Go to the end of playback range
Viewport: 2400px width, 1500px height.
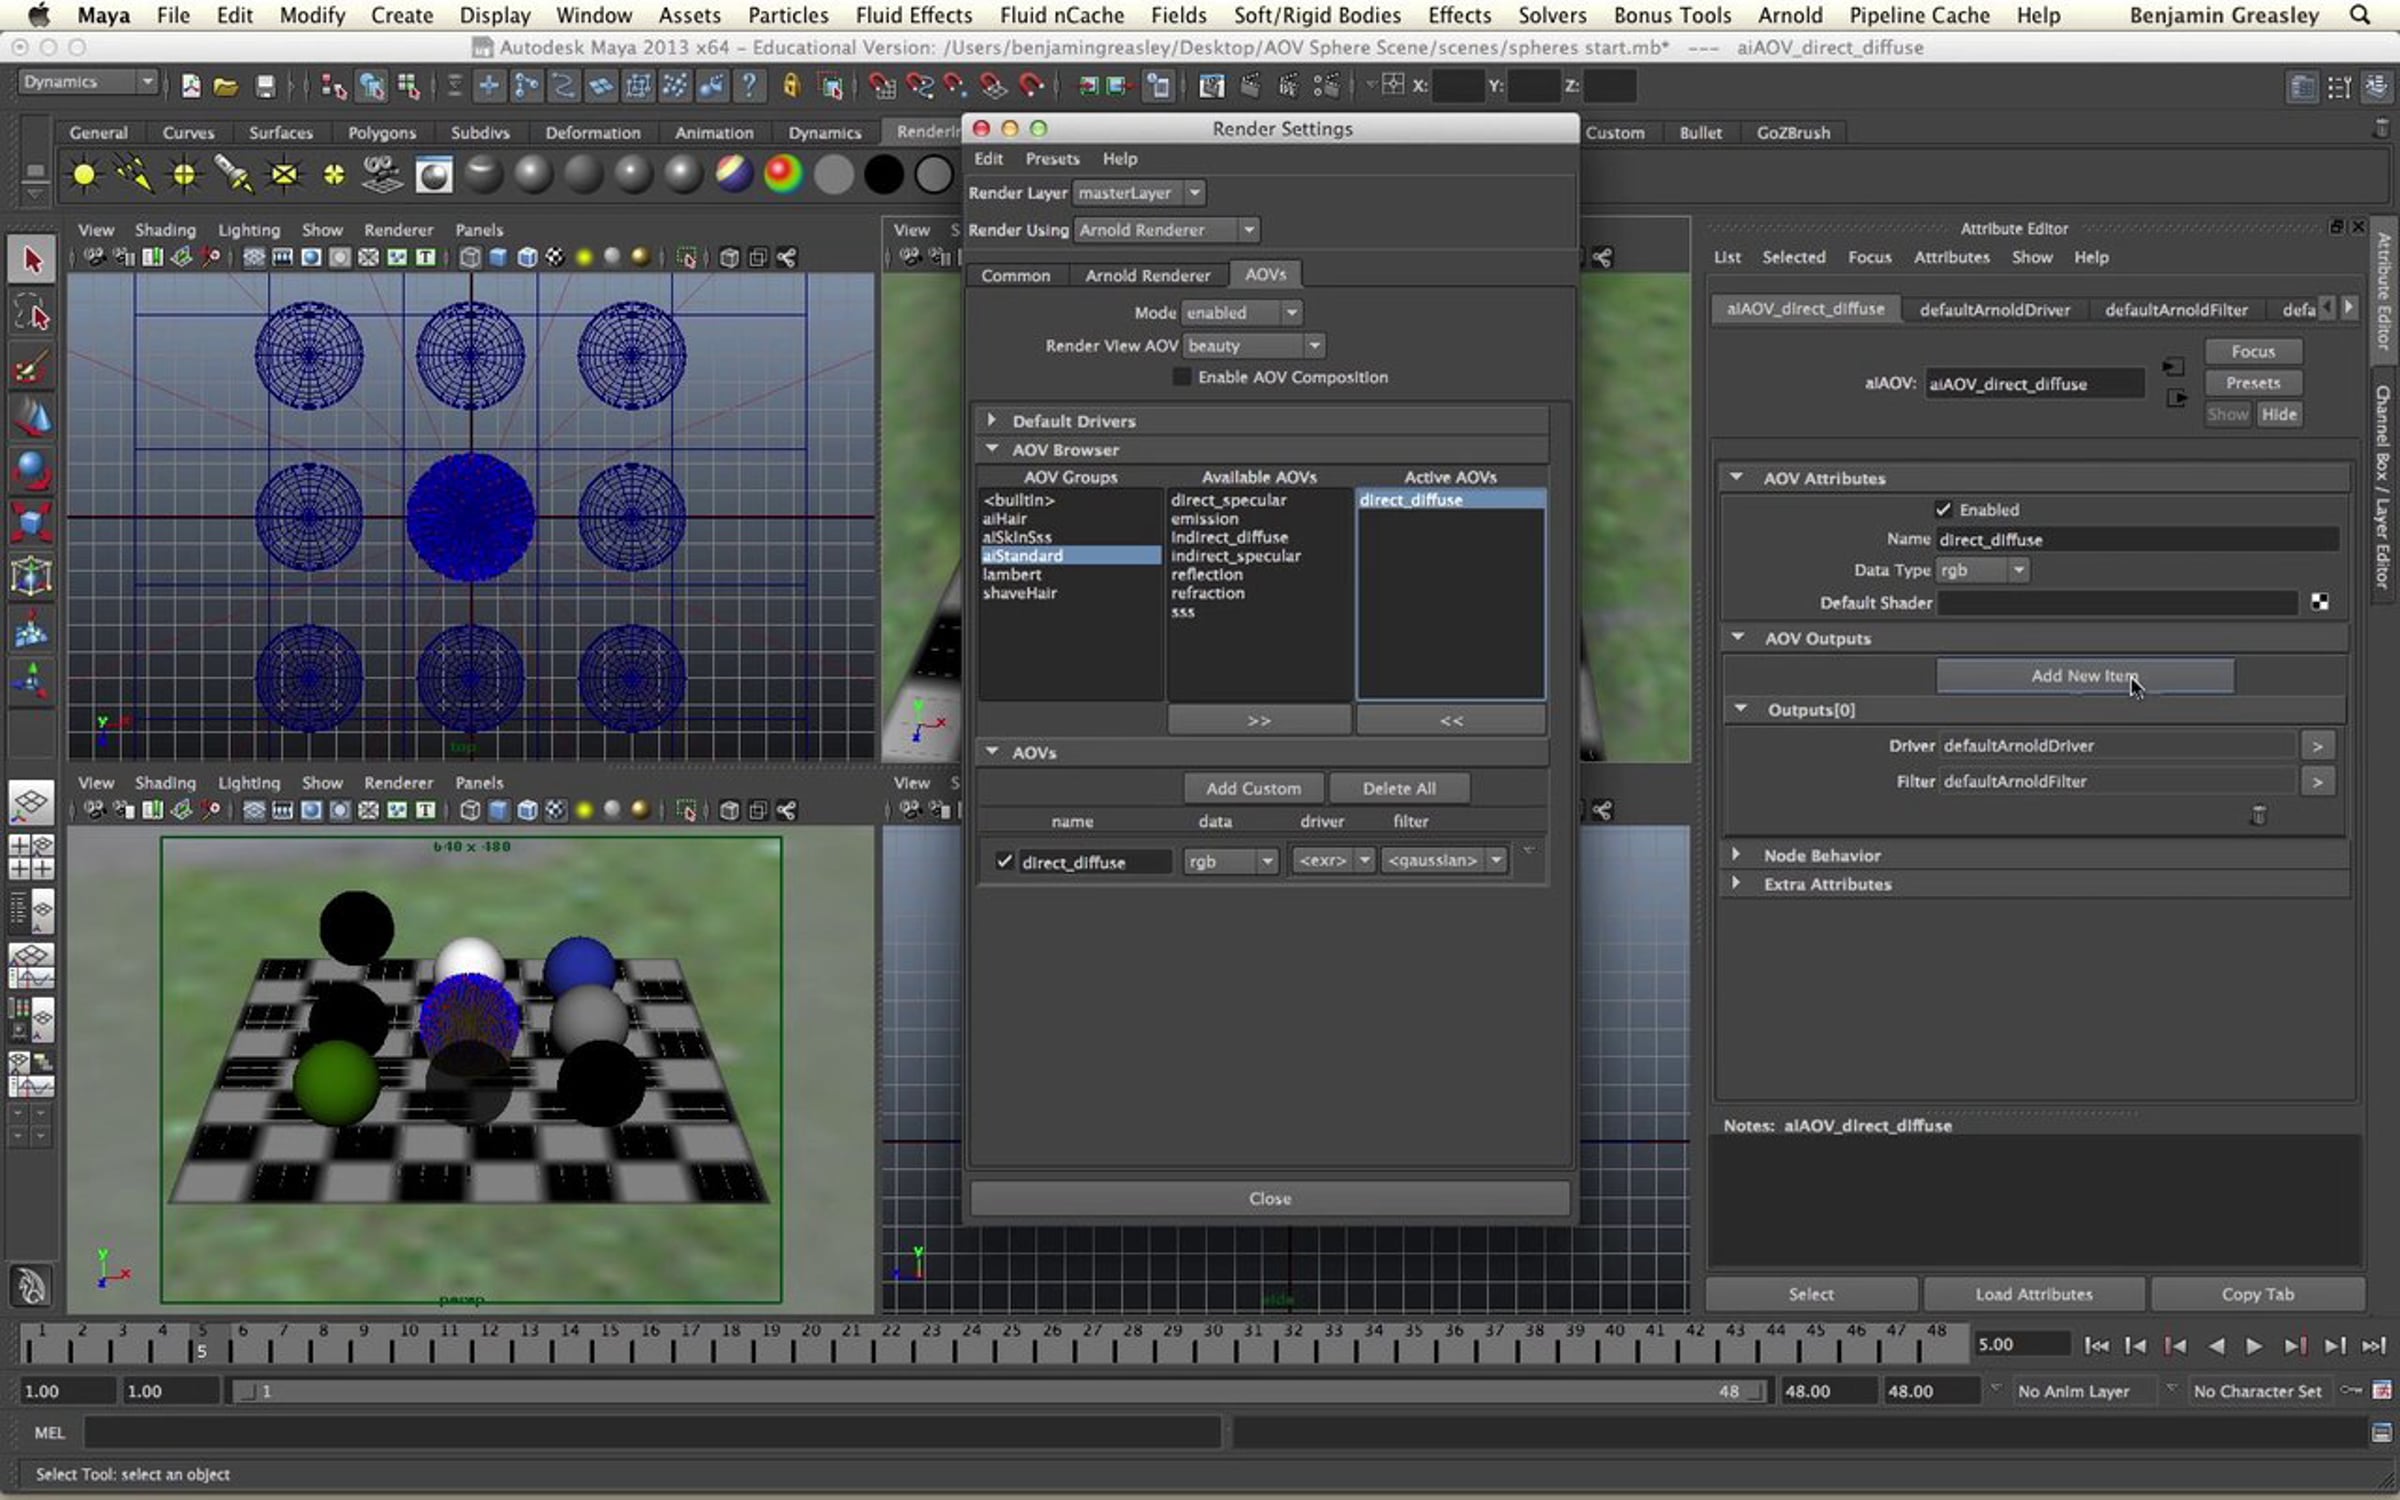tap(2374, 1346)
